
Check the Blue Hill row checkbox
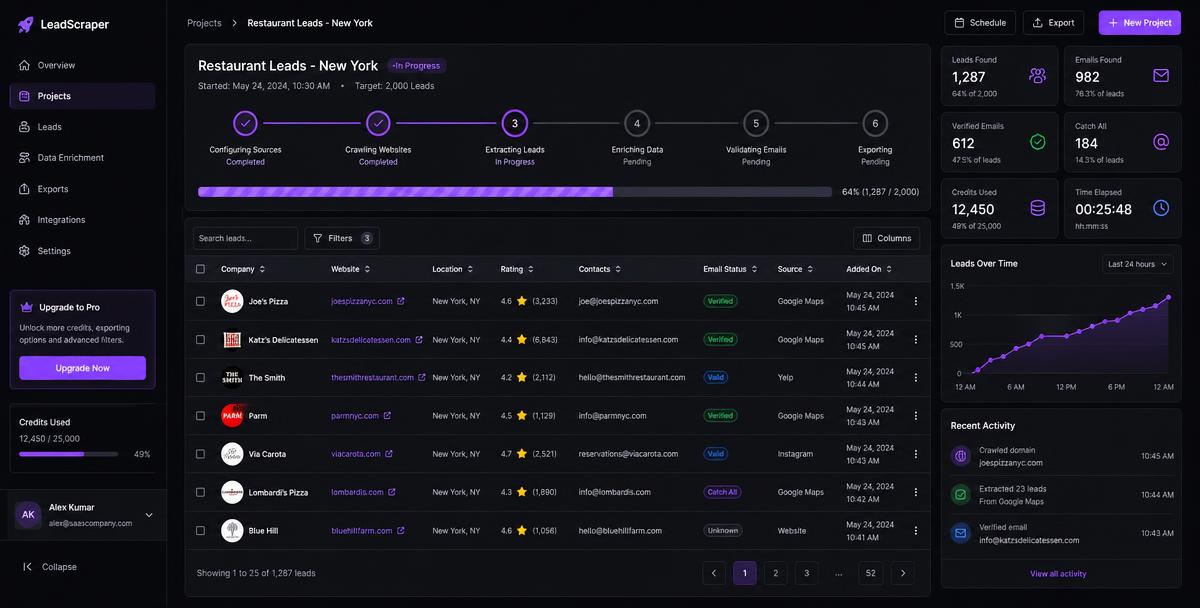pyautogui.click(x=200, y=531)
